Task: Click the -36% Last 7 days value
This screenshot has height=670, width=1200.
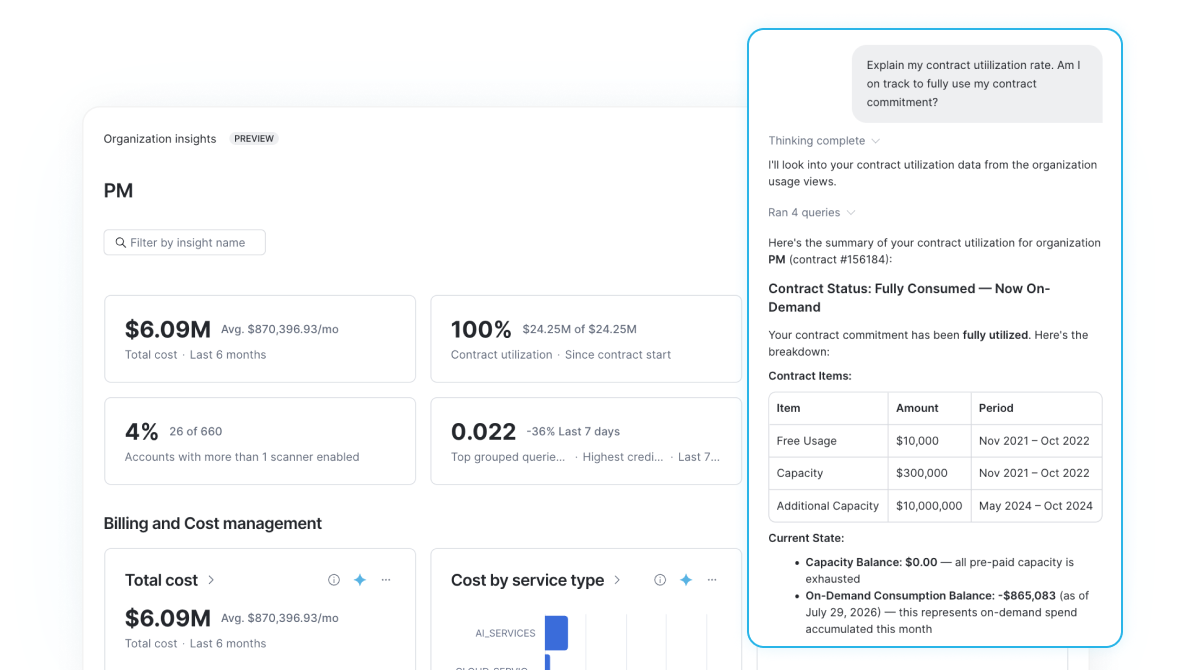Action: pos(573,432)
